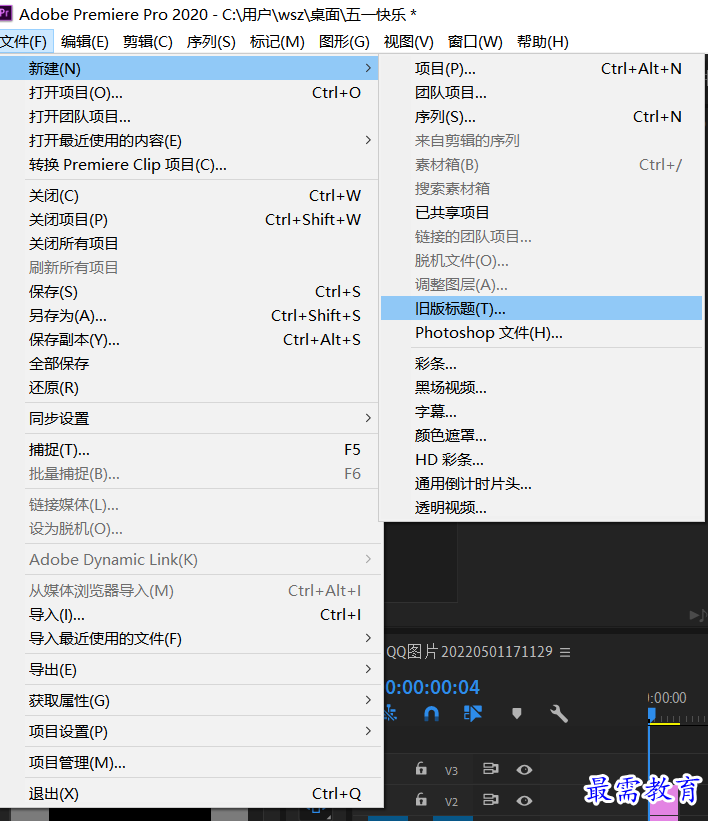708x821 pixels.
Task: Choose 透明视频... in New submenu
Action: pos(541,507)
